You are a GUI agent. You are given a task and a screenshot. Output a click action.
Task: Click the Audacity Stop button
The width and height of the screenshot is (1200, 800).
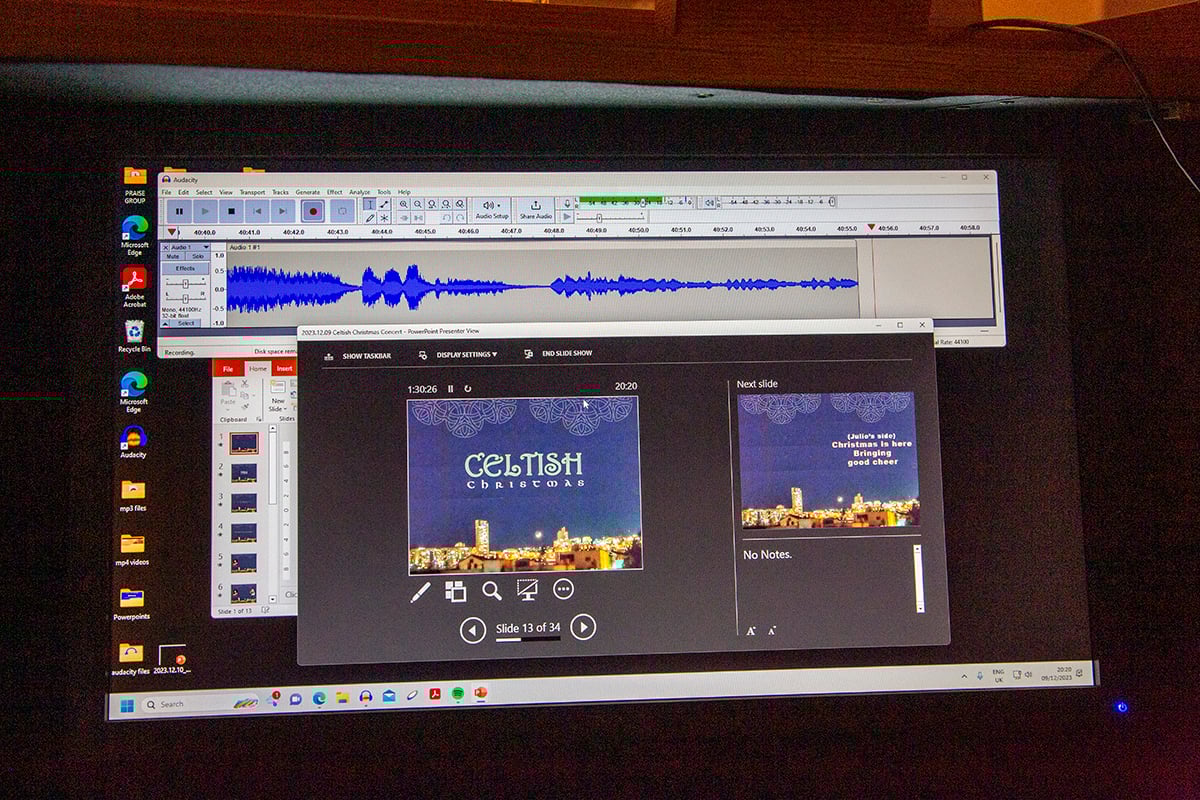(x=231, y=211)
